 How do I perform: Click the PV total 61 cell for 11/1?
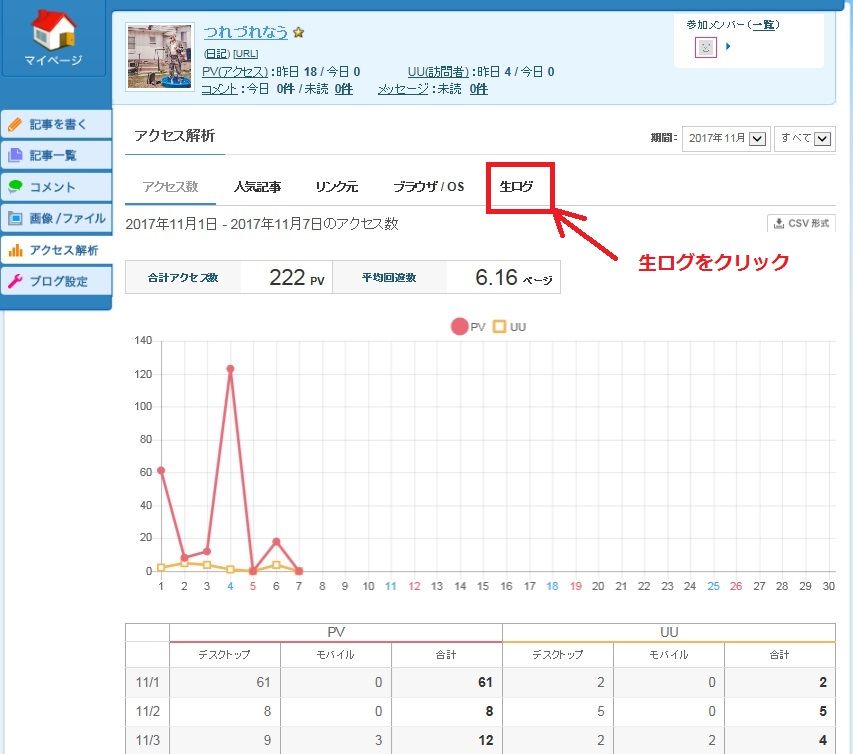(x=446, y=682)
